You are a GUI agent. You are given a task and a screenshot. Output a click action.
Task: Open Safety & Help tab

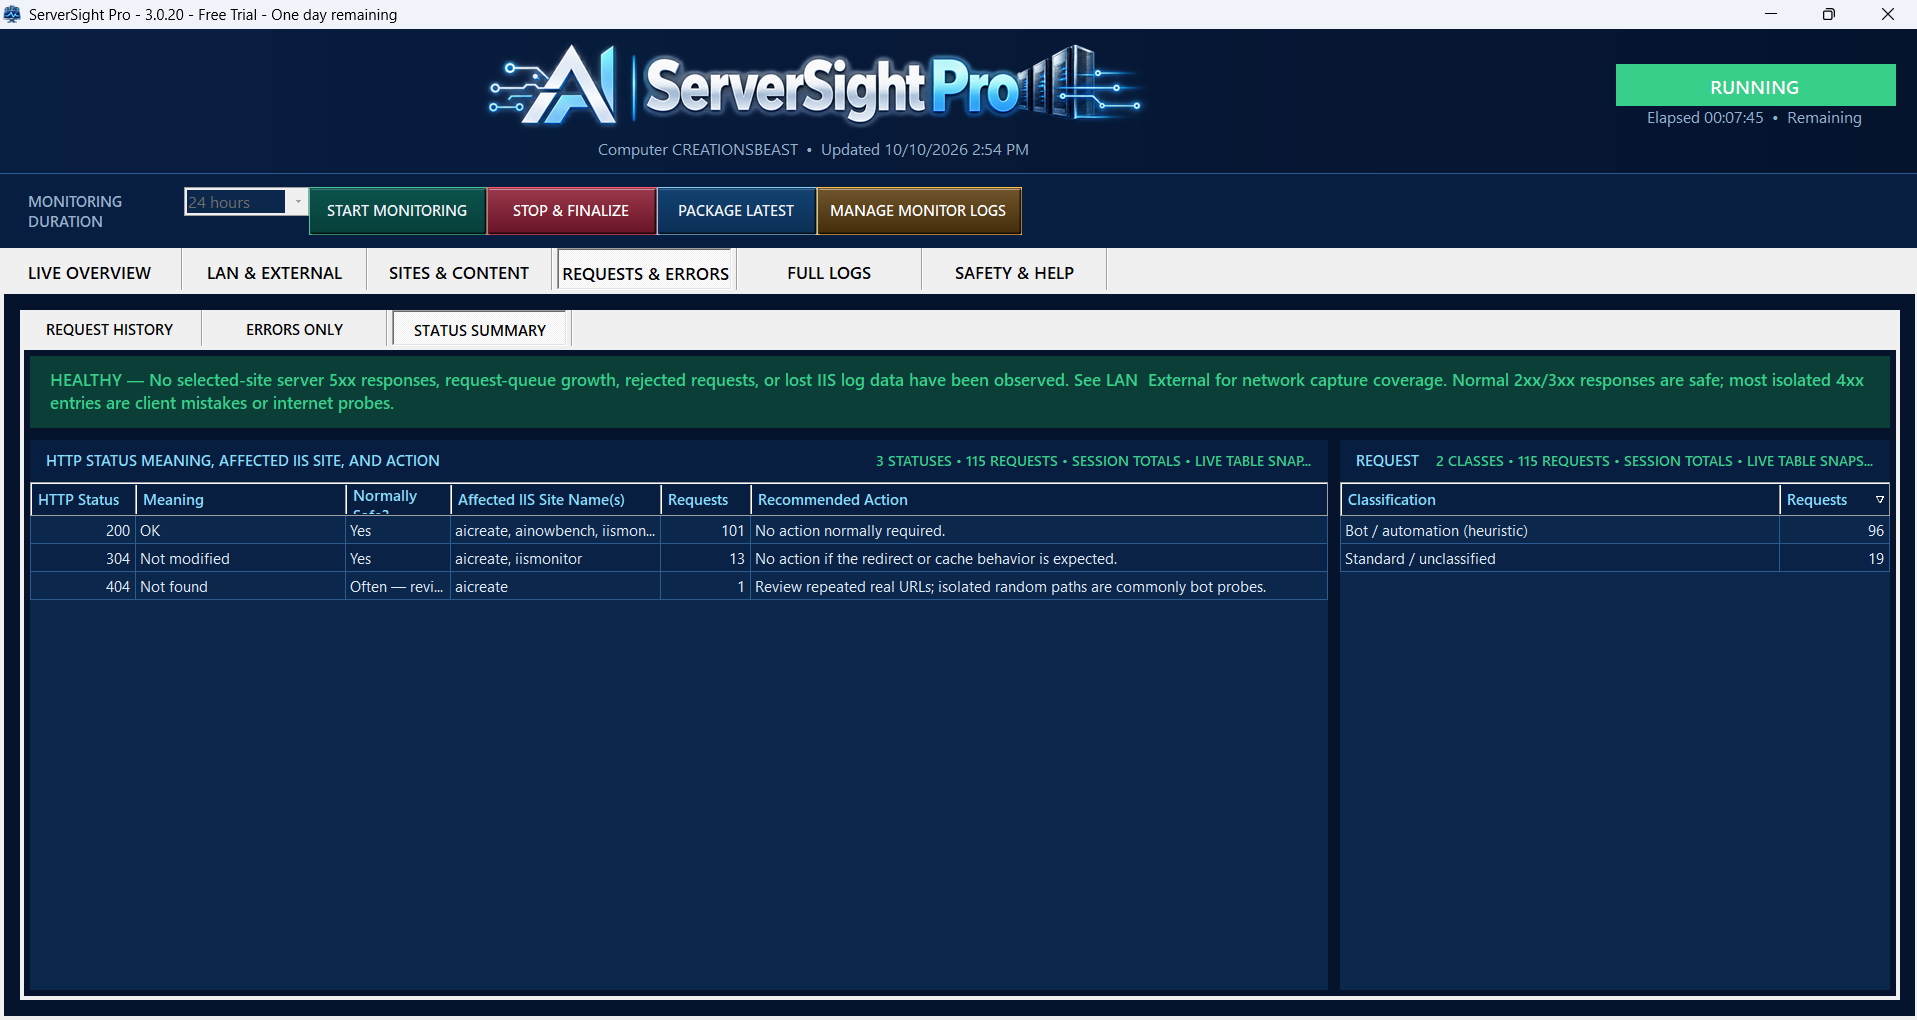pos(1014,273)
